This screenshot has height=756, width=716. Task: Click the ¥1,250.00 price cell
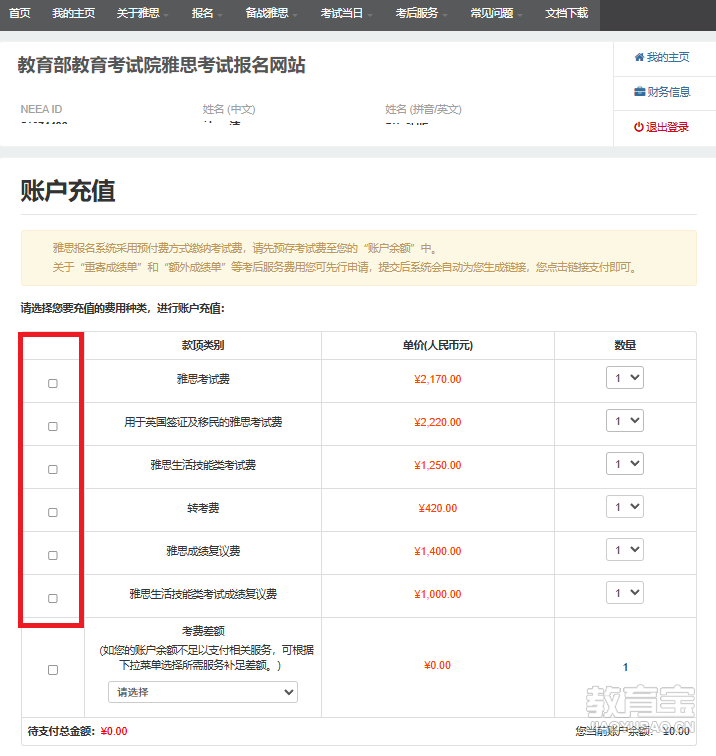[x=438, y=465]
